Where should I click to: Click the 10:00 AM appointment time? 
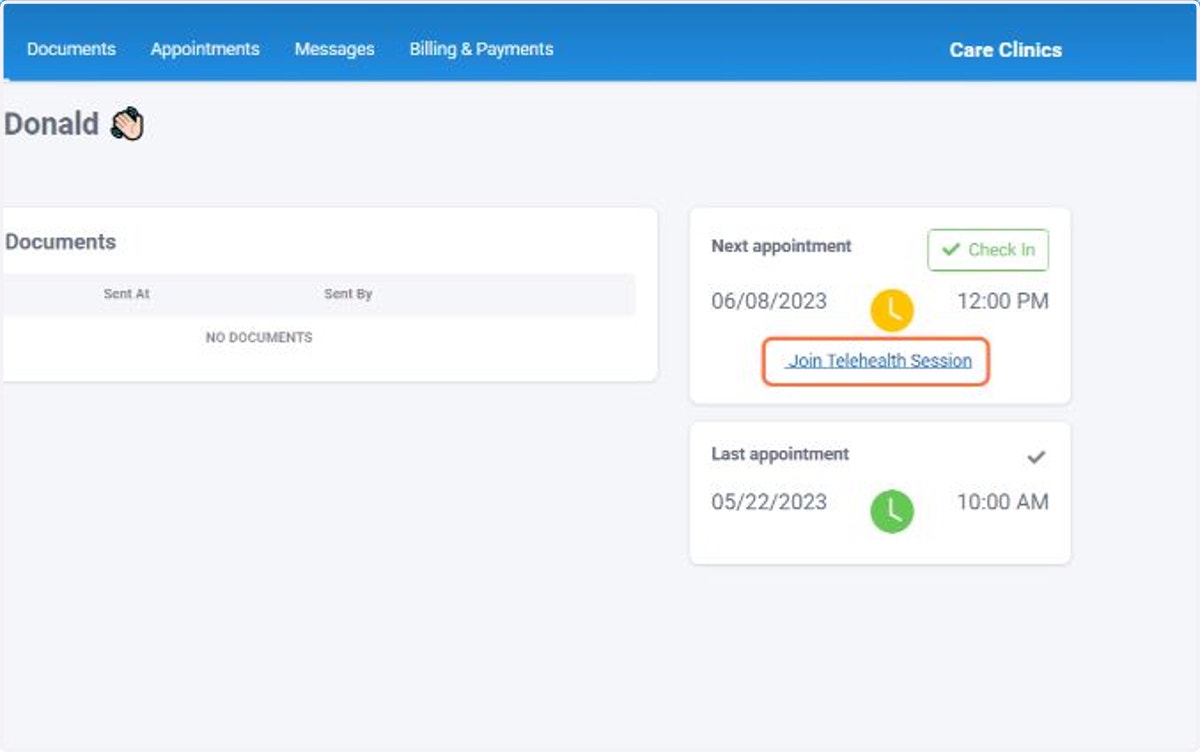pyautogui.click(x=1003, y=501)
